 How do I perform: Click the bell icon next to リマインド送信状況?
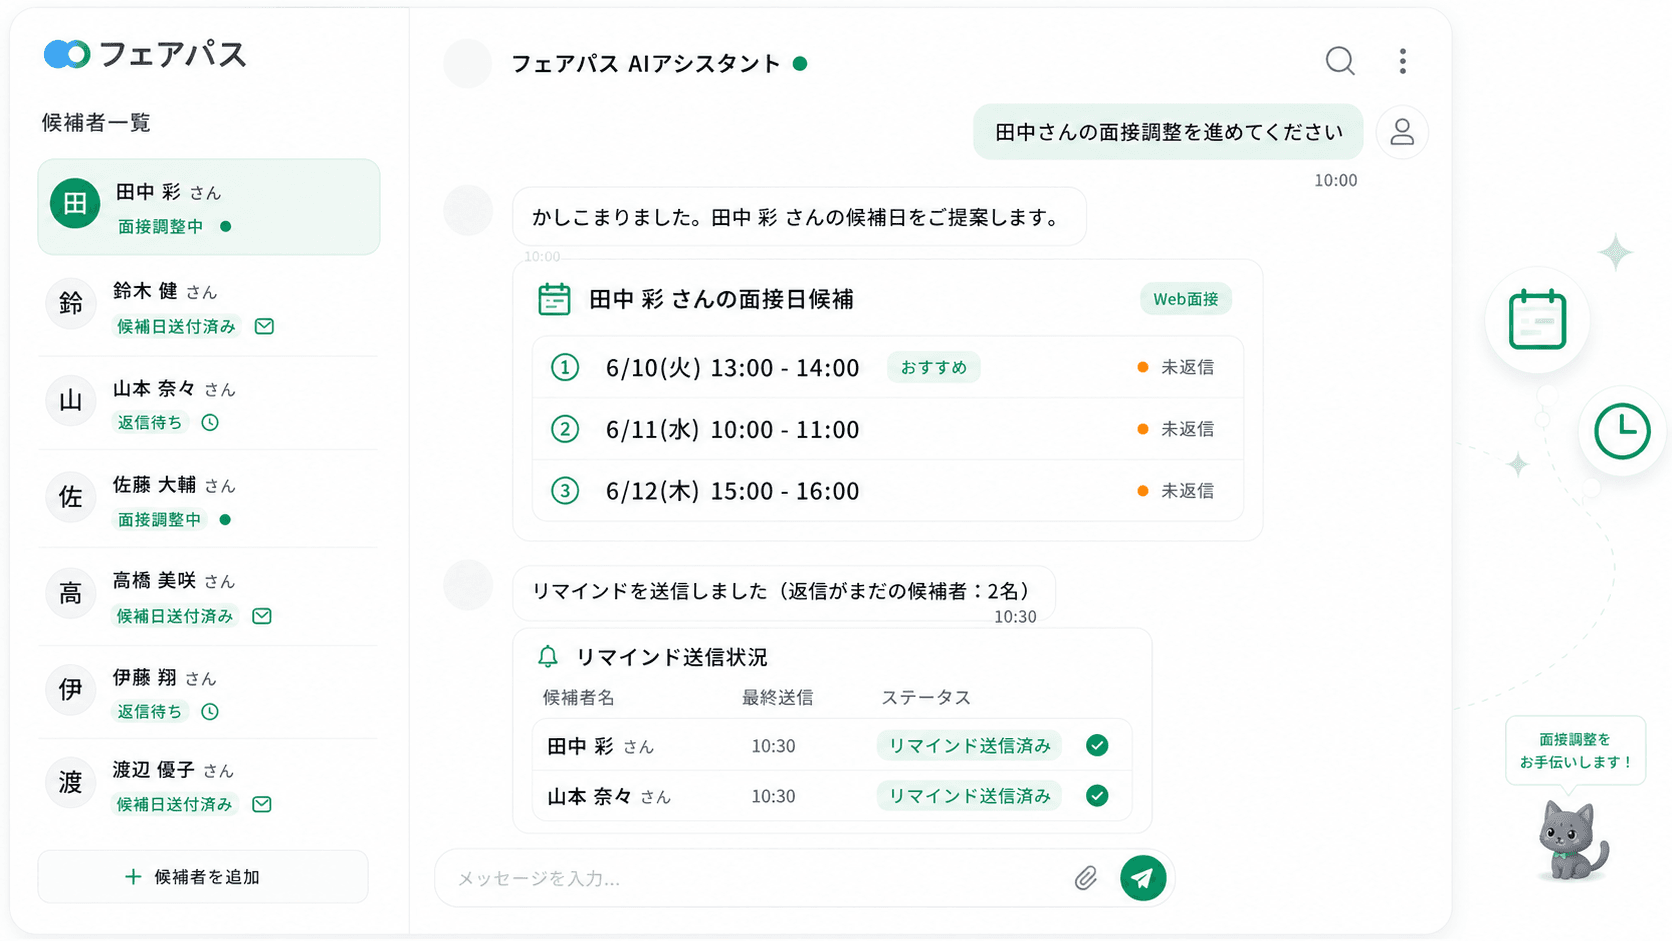[548, 657]
